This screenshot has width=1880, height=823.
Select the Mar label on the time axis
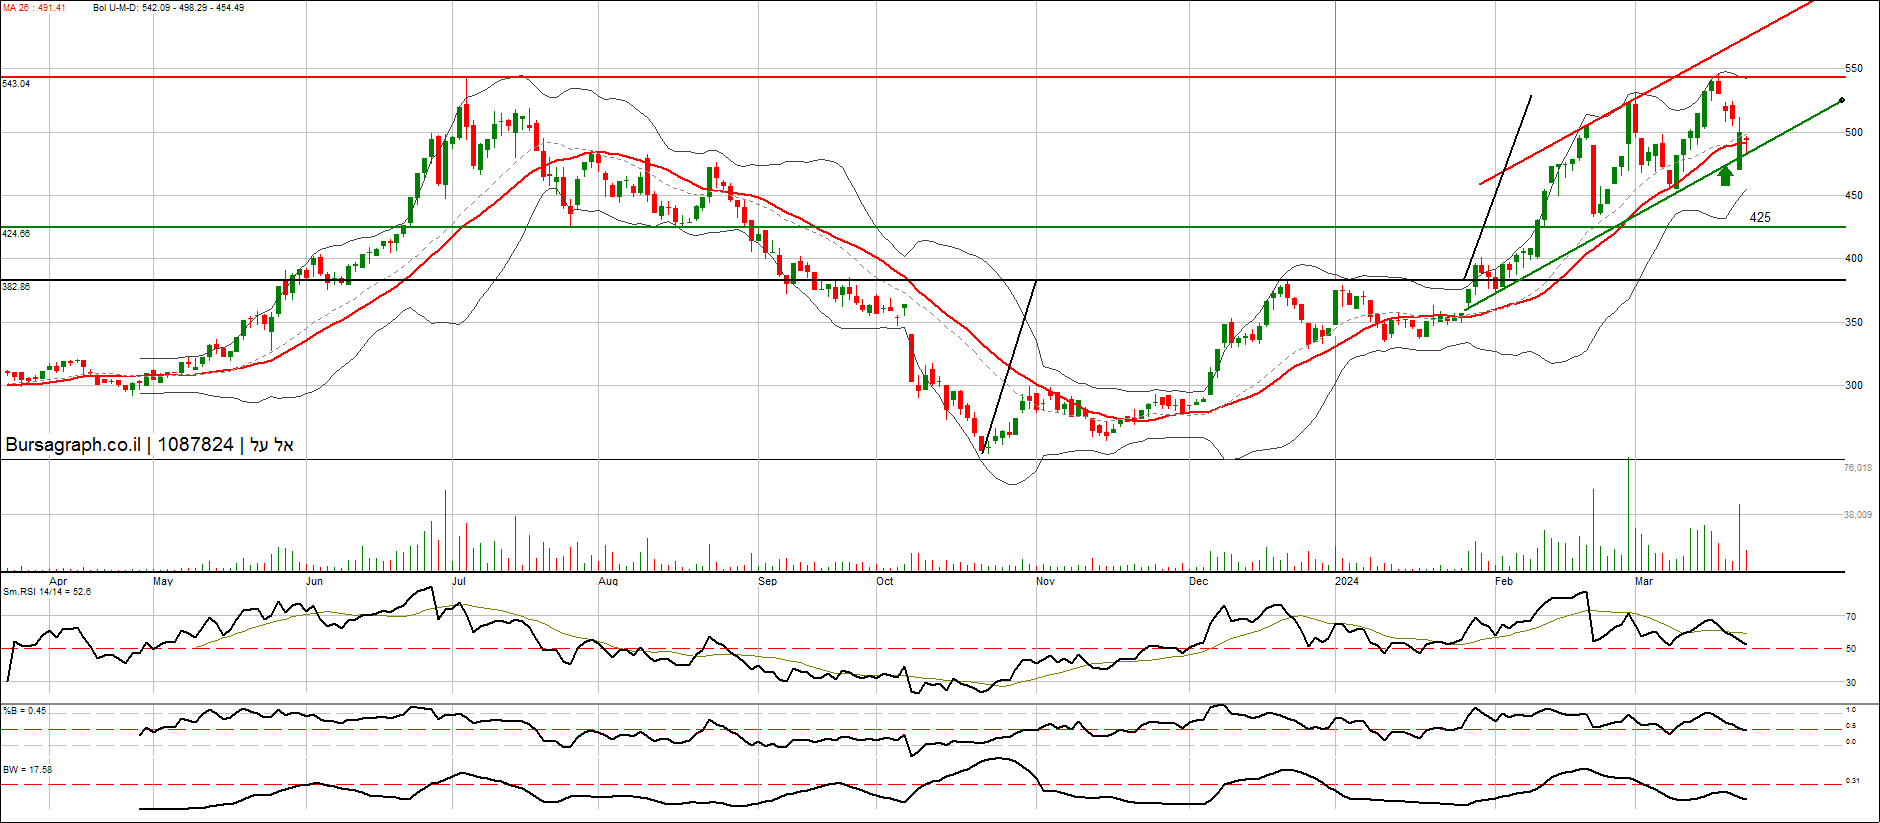pos(1644,581)
